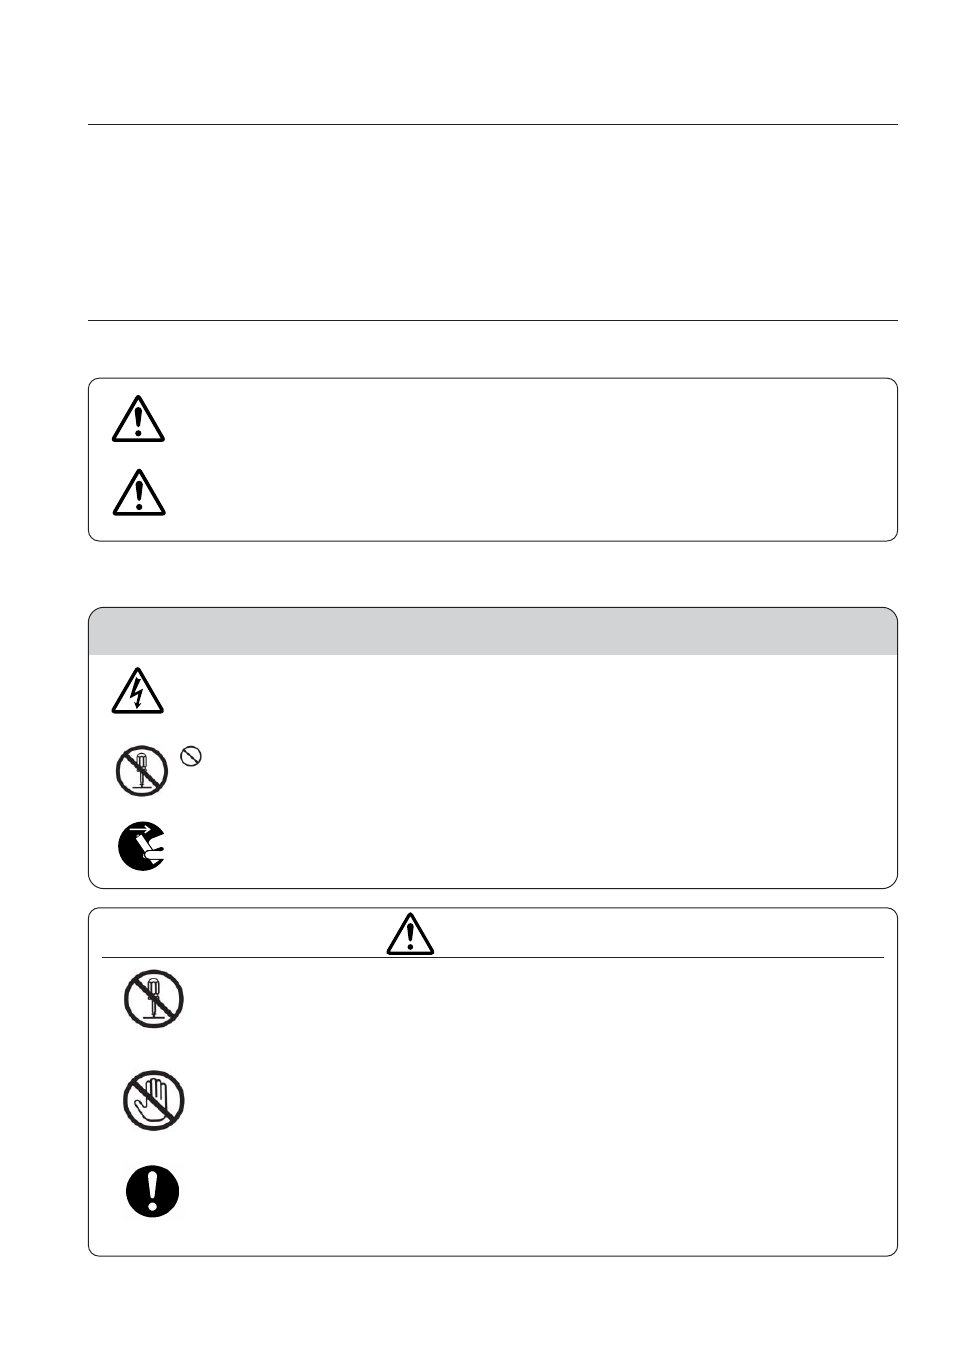
Task: Click the lower warning triangle in first box
Action: (x=138, y=492)
